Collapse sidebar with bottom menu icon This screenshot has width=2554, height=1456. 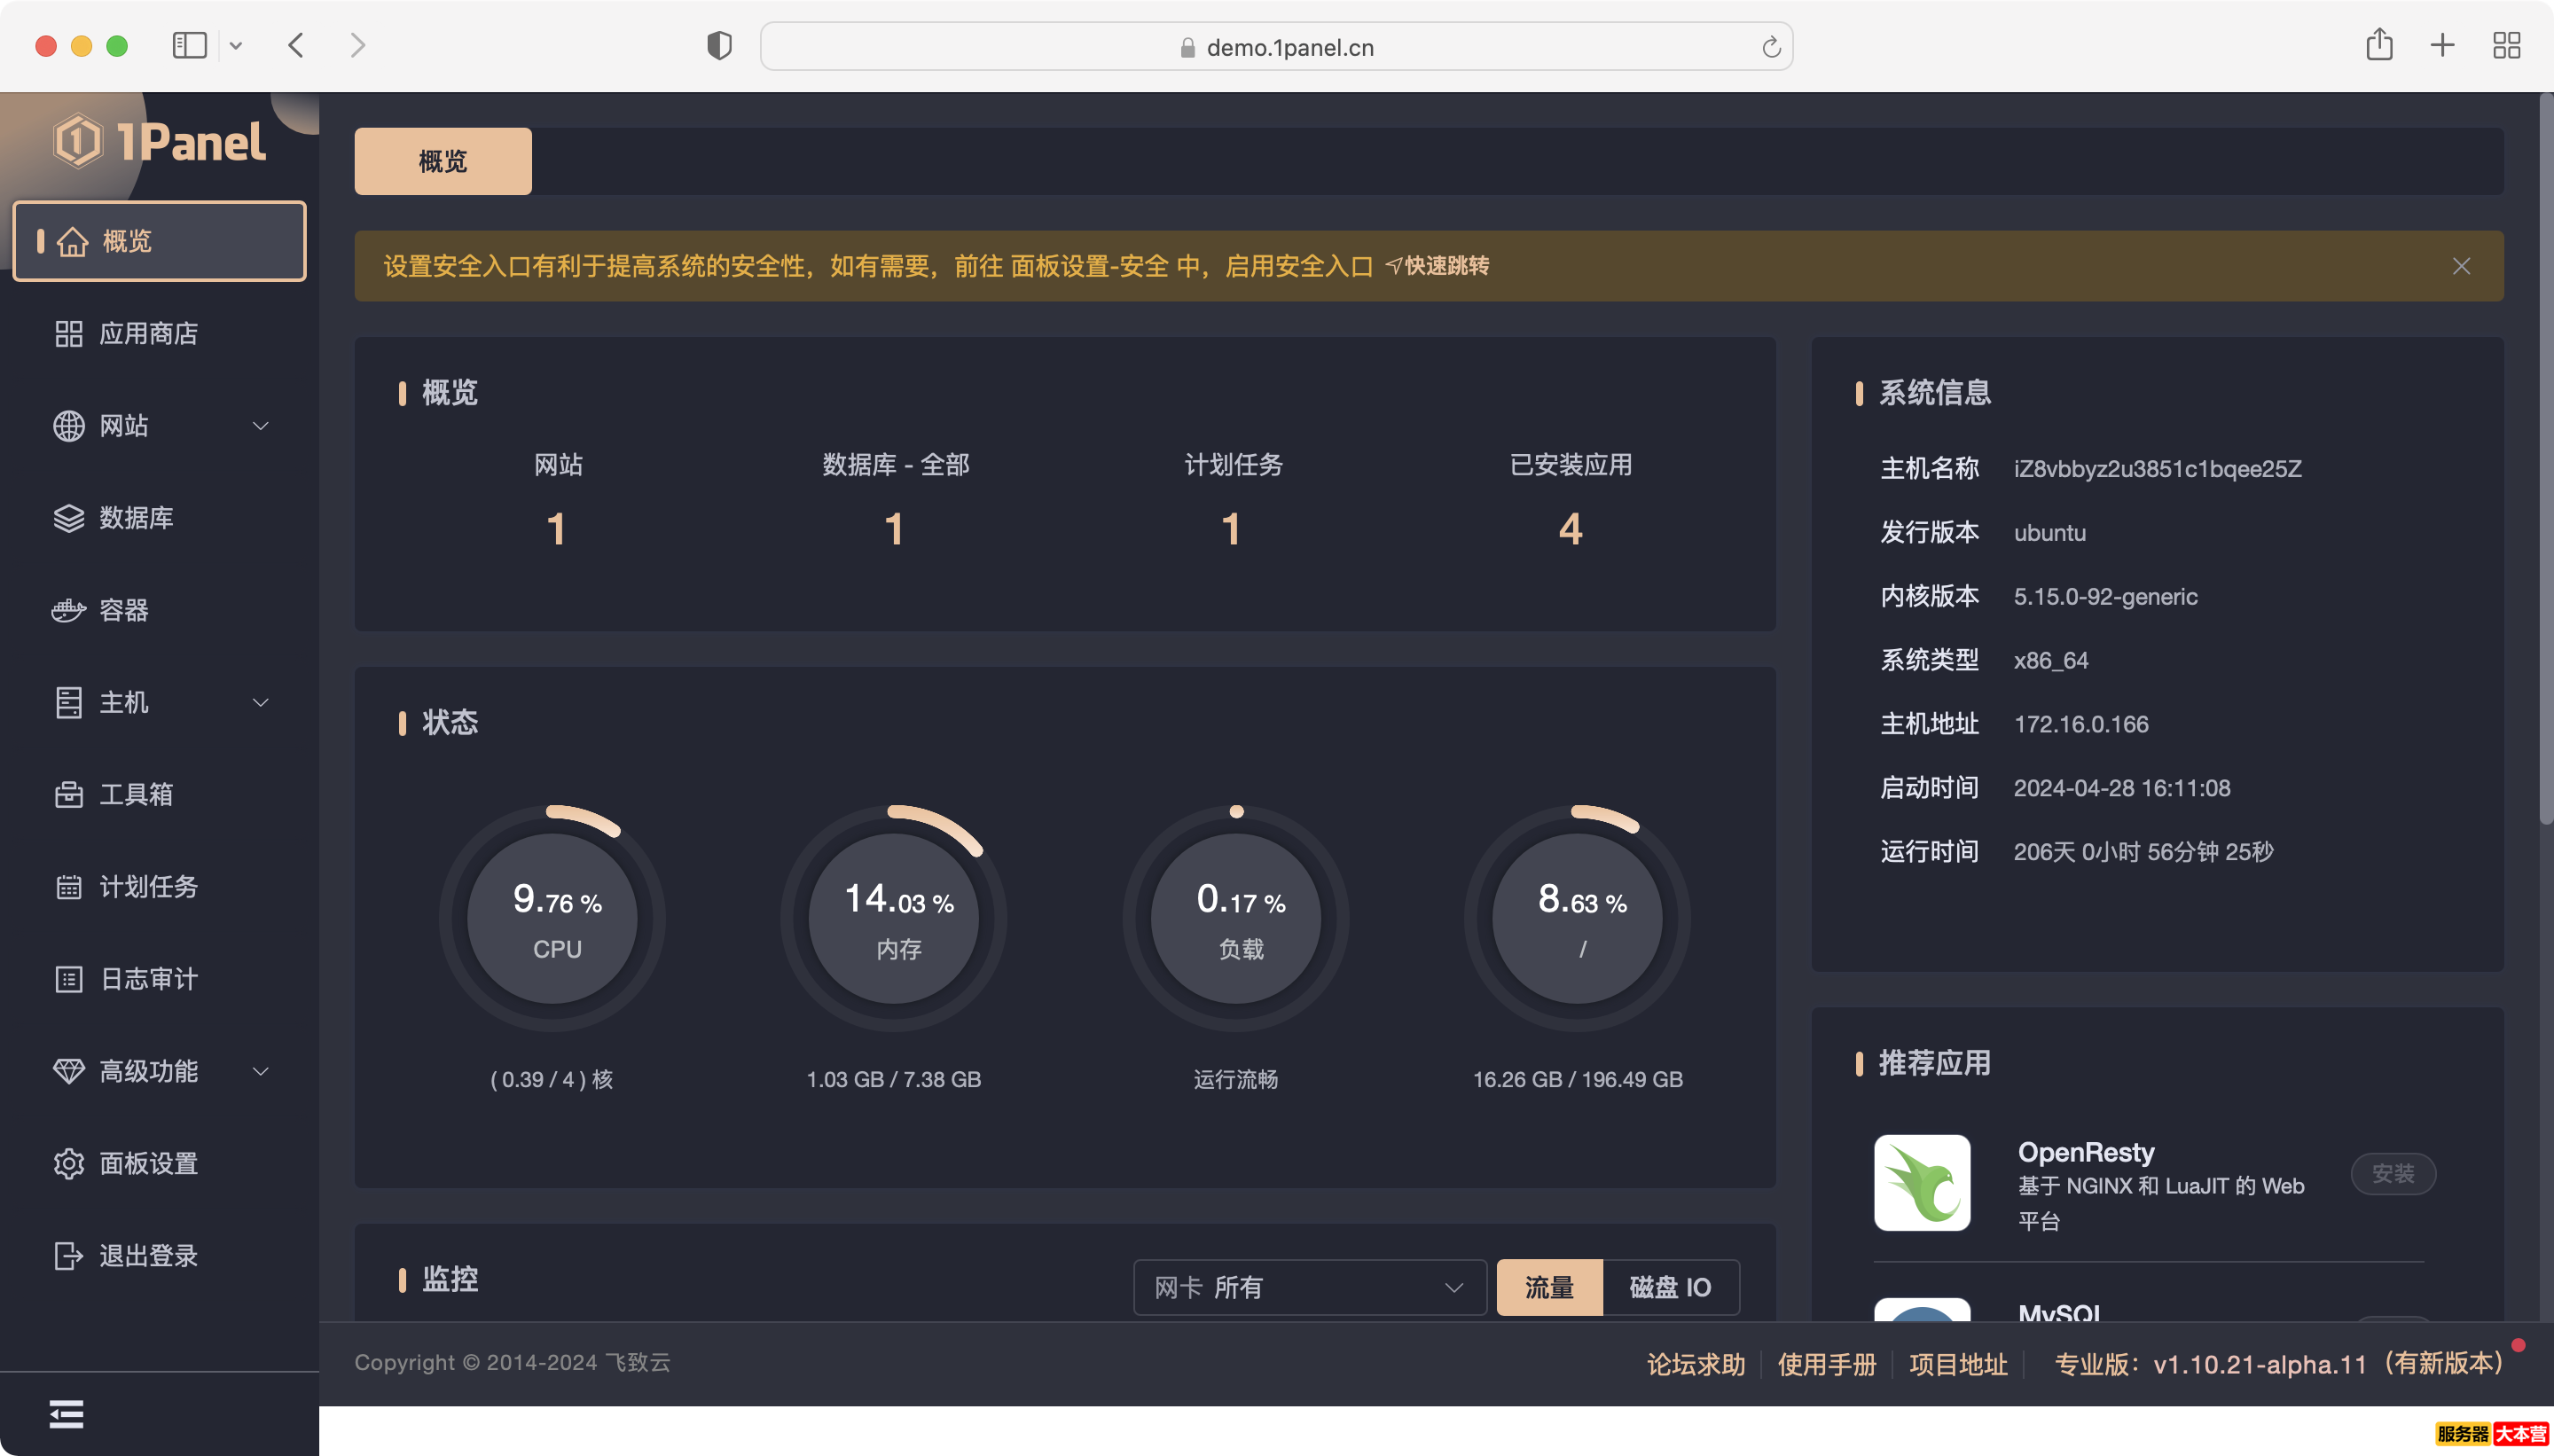66,1414
